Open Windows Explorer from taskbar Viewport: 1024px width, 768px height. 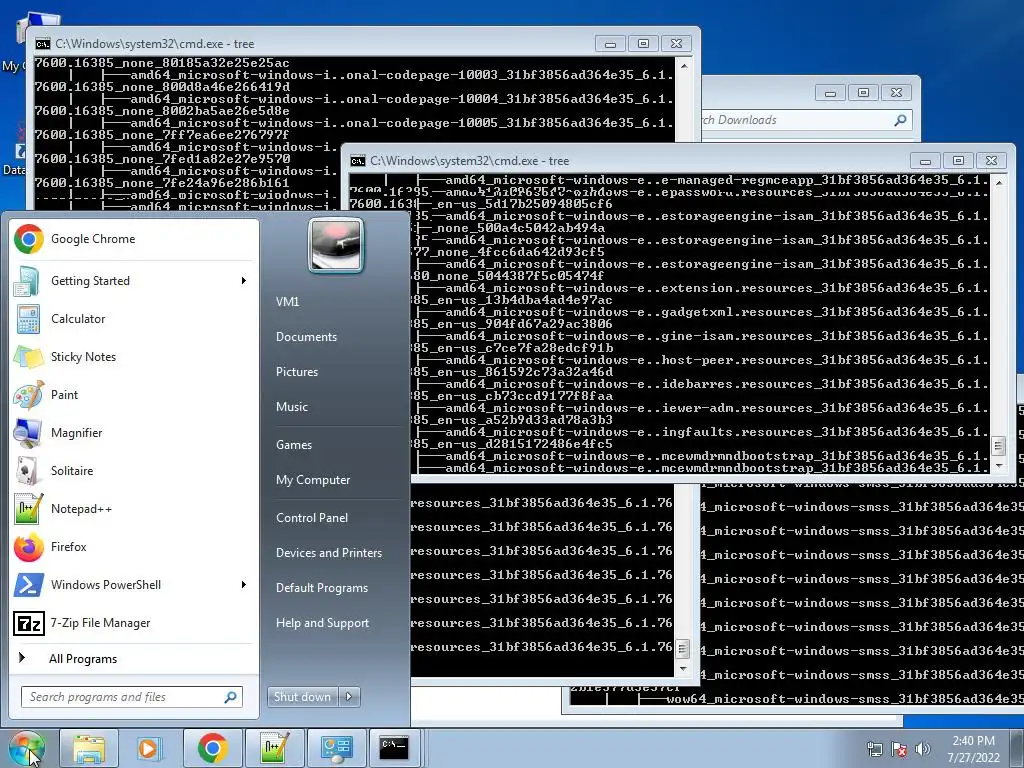coord(89,748)
